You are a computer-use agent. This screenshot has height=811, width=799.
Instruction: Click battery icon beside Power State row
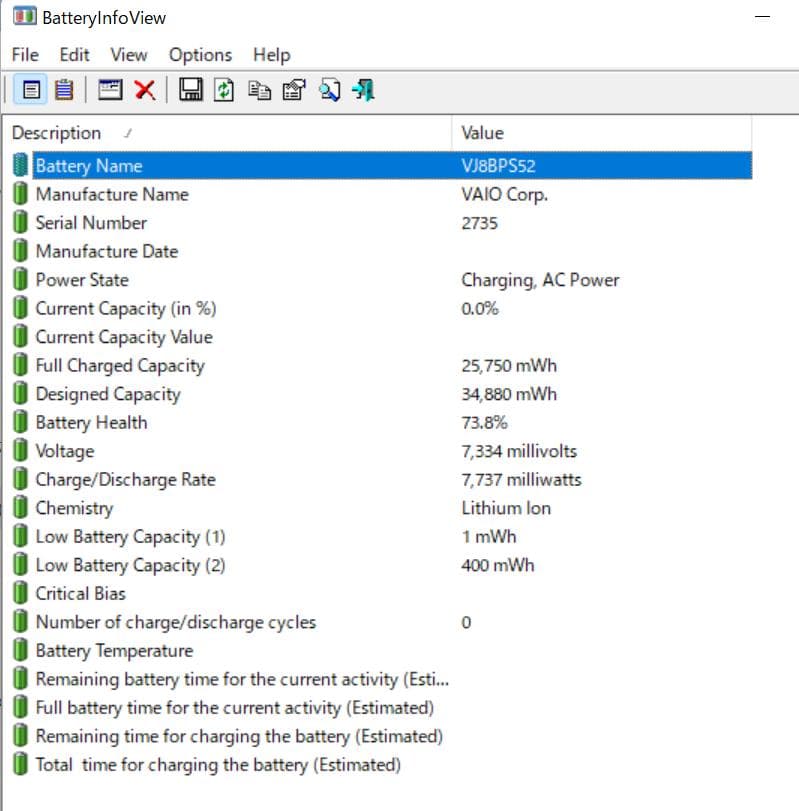click(x=20, y=279)
